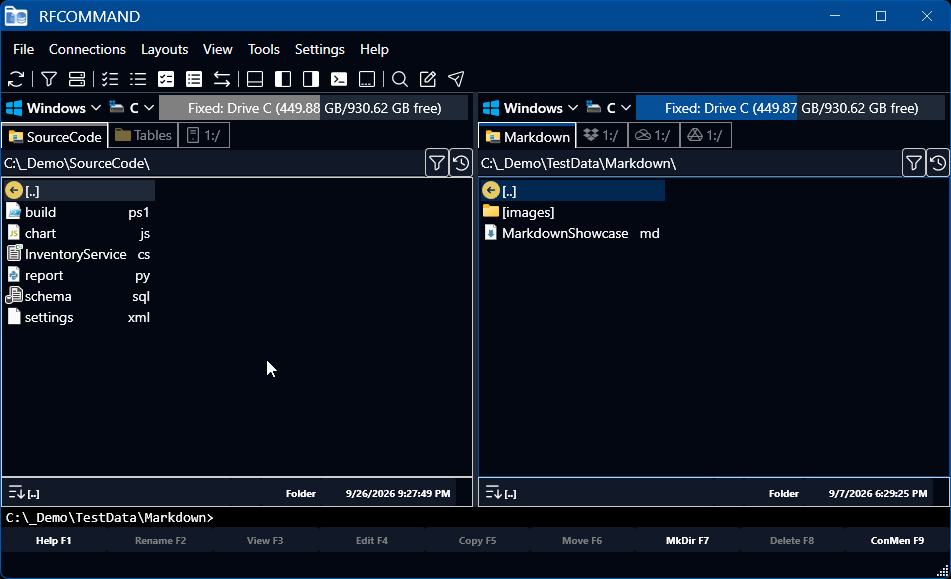Select the SourceCode tab
The height and width of the screenshot is (579, 951).
pyautogui.click(x=55, y=136)
